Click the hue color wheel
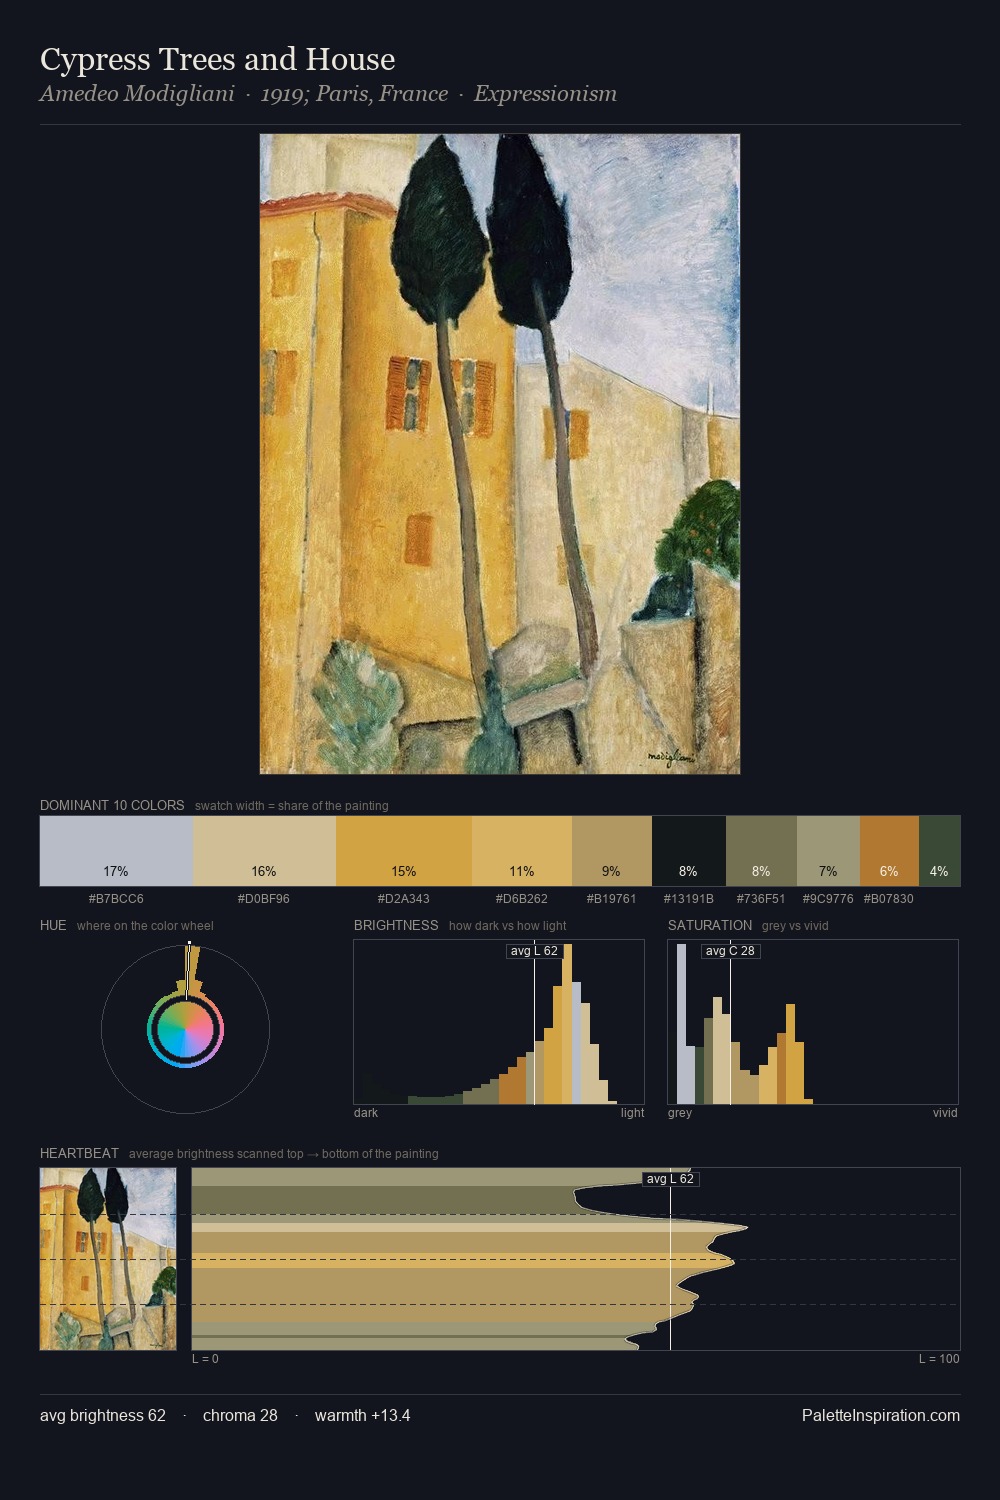This screenshot has width=1000, height=1500. 185,1029
